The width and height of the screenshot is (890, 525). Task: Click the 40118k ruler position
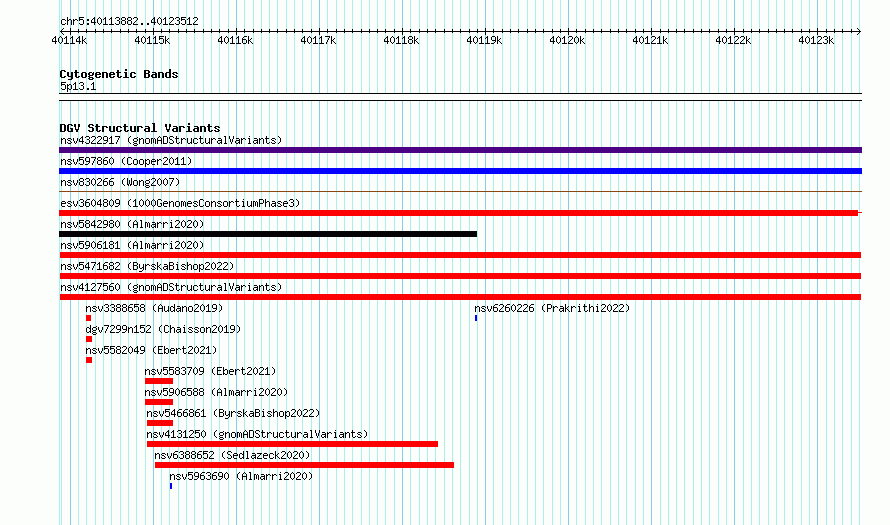[x=401, y=40]
